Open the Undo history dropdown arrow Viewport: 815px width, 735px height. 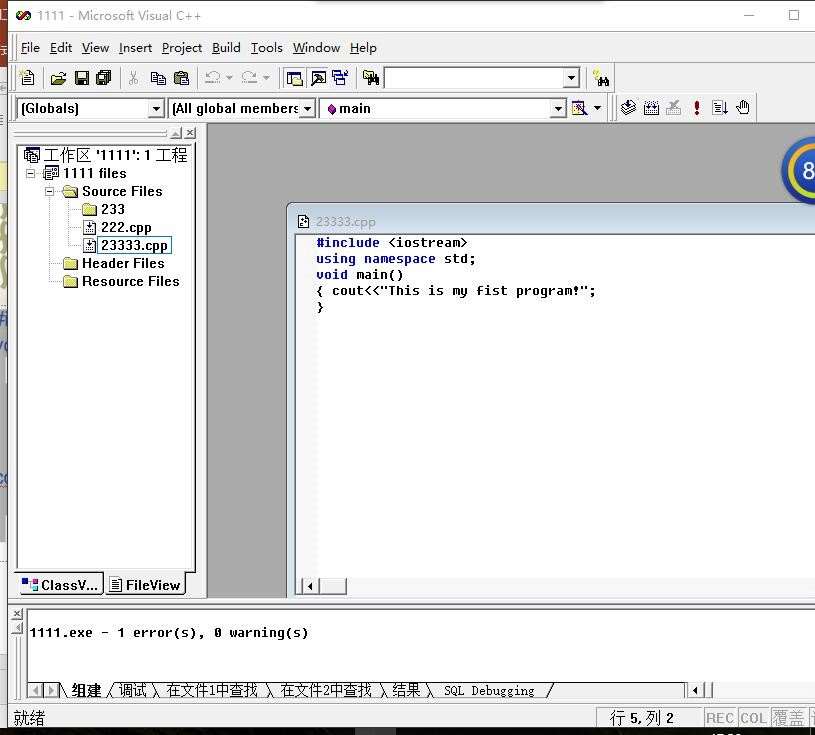(x=229, y=78)
